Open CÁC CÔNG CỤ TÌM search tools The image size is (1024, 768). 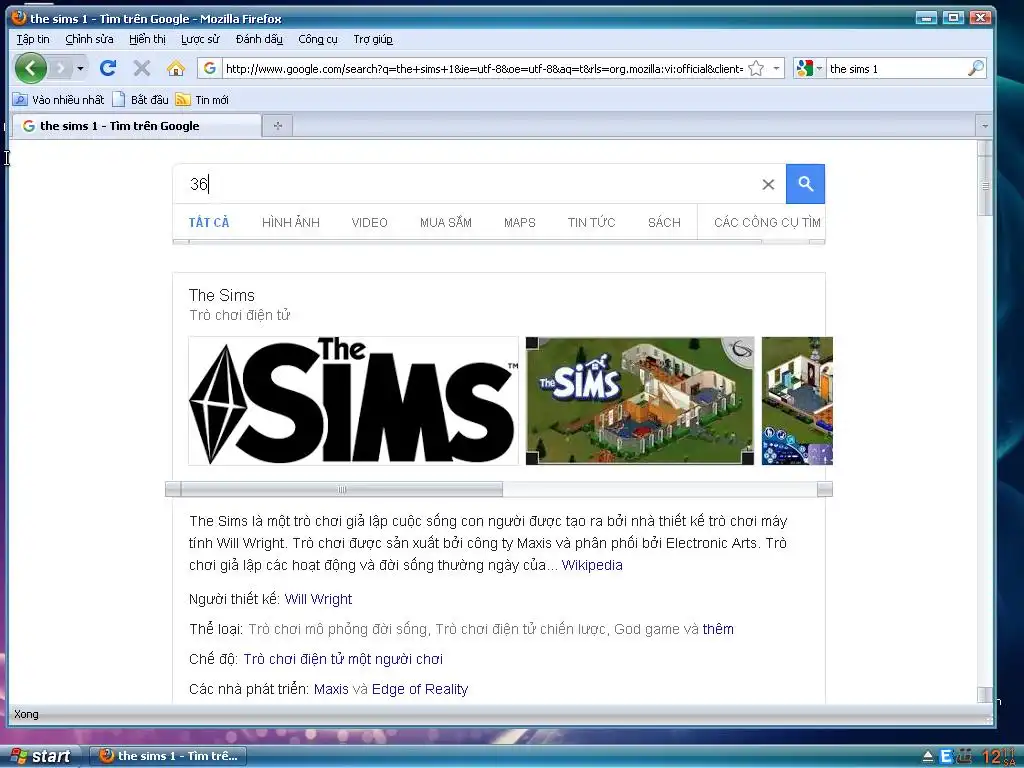tap(767, 222)
